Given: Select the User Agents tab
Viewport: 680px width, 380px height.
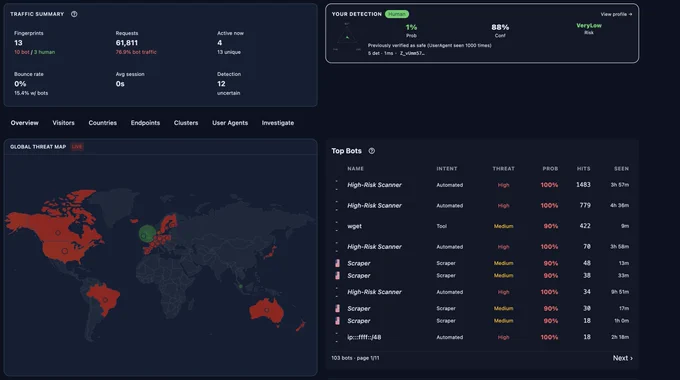Looking at the screenshot, I should click(x=230, y=123).
